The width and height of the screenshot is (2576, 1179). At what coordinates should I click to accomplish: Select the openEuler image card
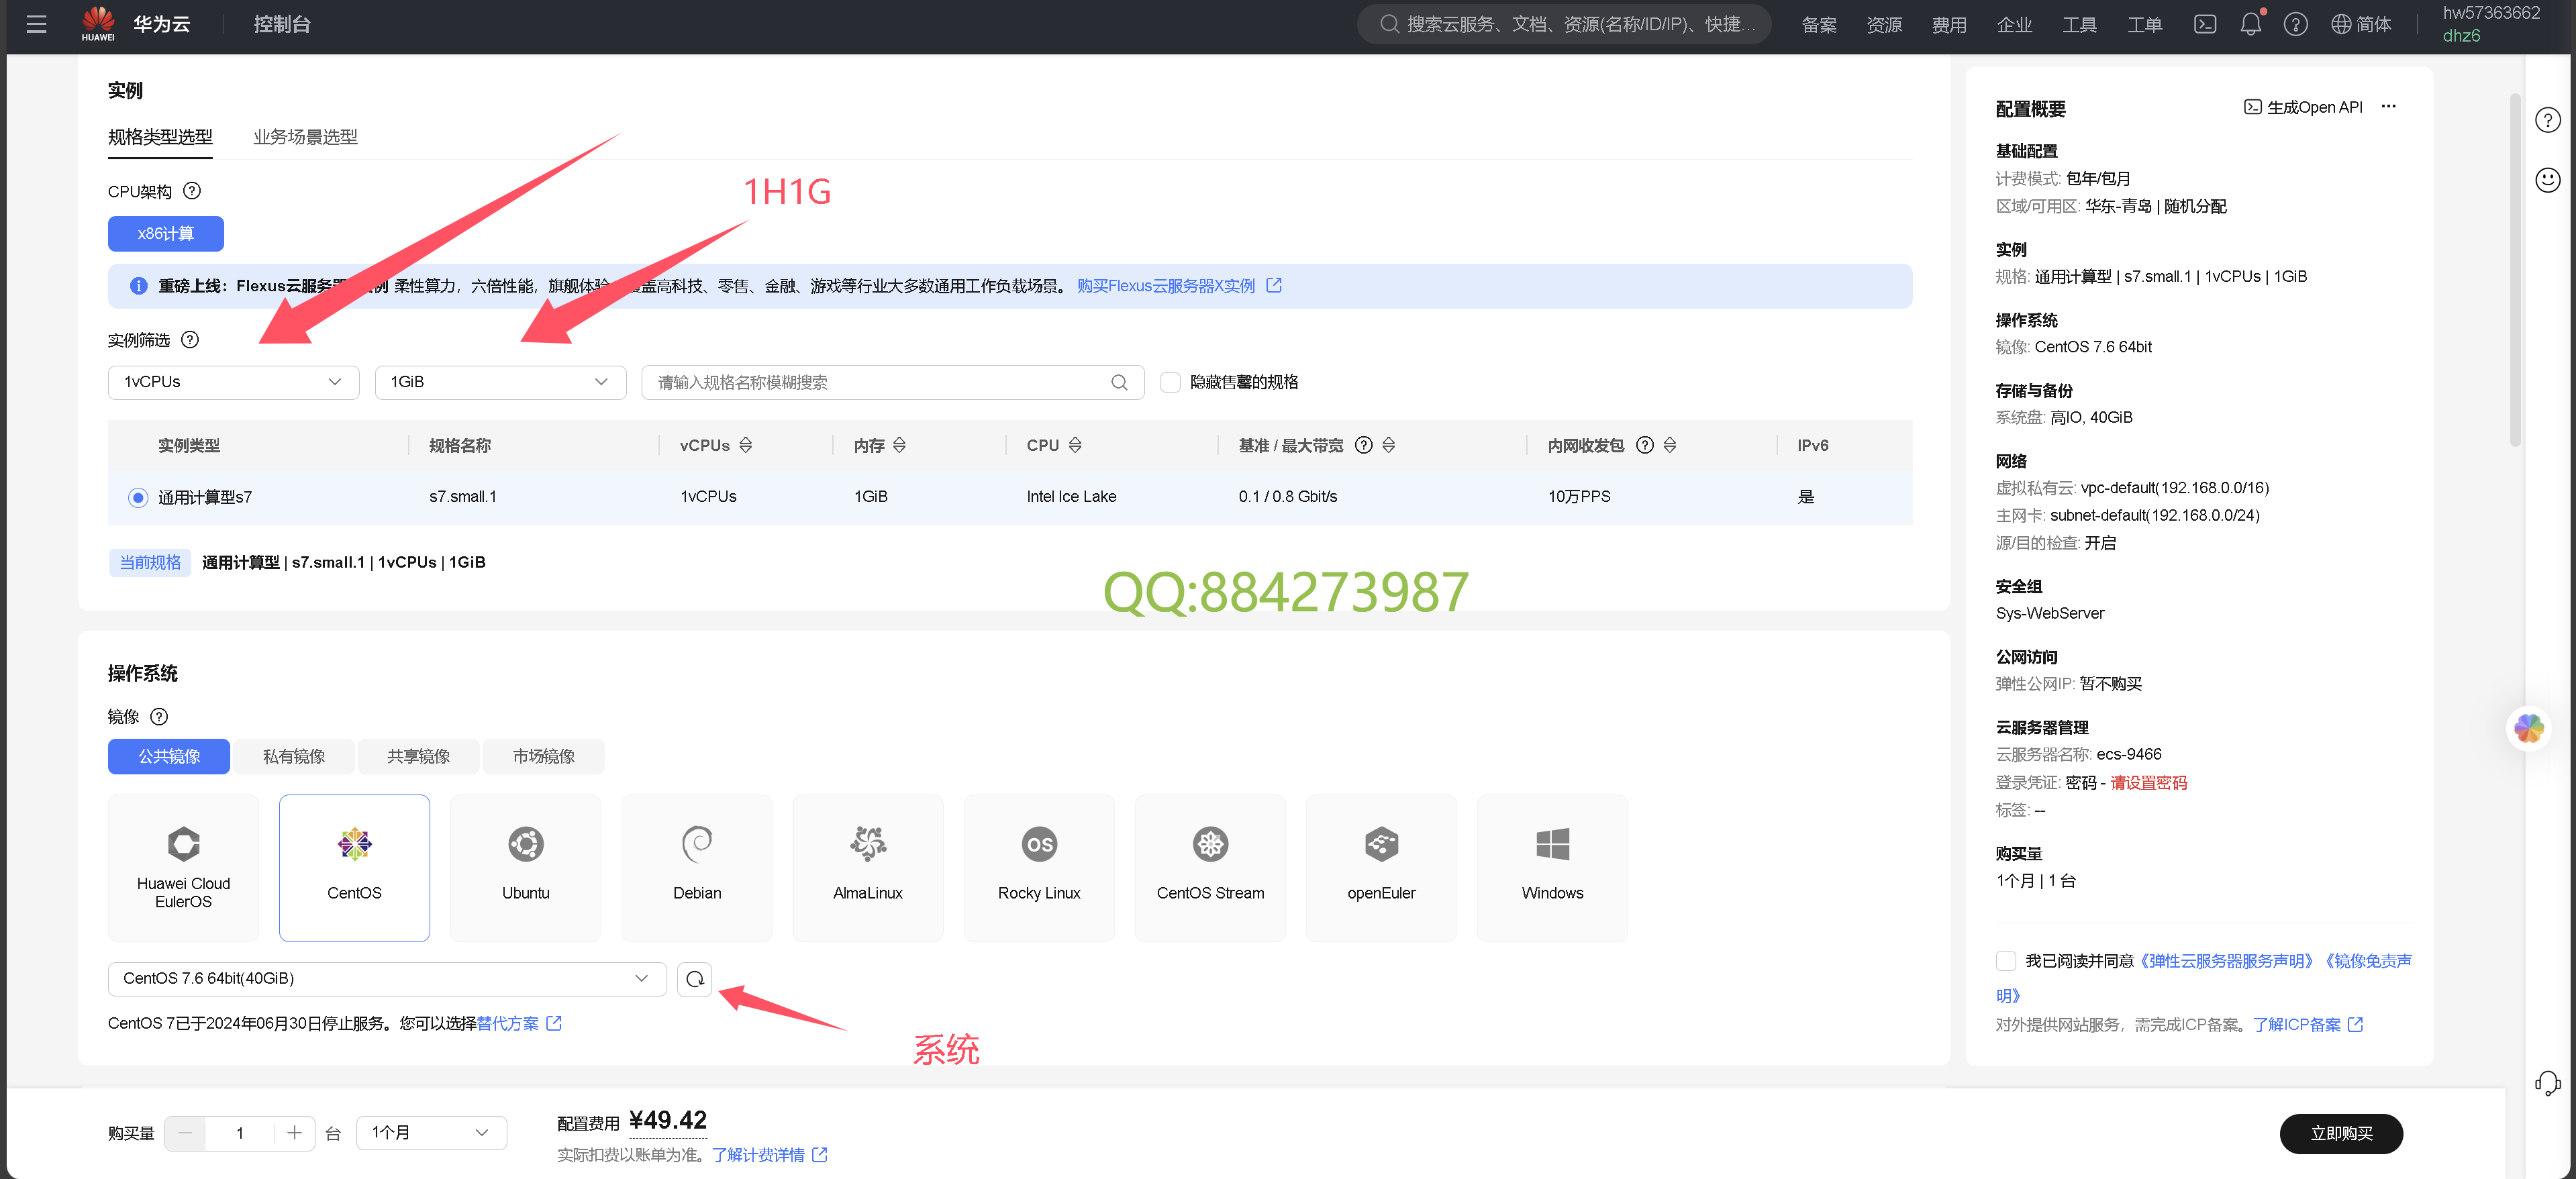(1381, 867)
